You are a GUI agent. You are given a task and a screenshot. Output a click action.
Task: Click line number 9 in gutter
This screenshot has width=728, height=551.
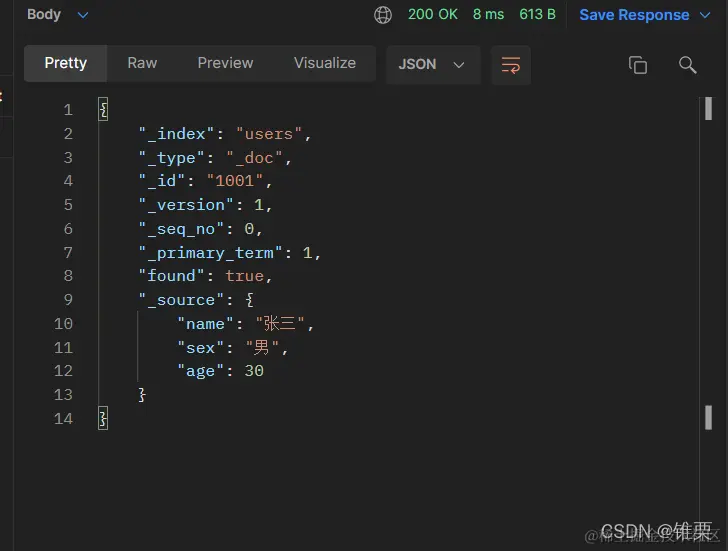pyautogui.click(x=68, y=300)
